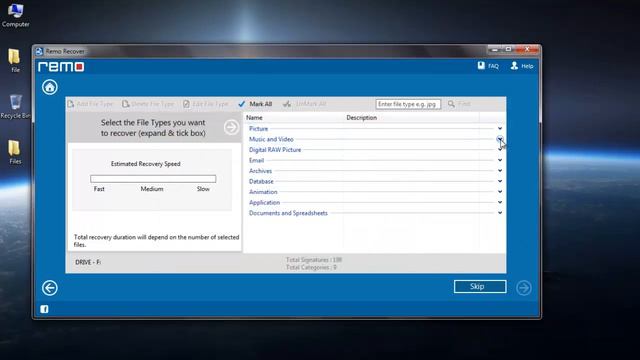Open the Computer desktop icon

point(16,16)
